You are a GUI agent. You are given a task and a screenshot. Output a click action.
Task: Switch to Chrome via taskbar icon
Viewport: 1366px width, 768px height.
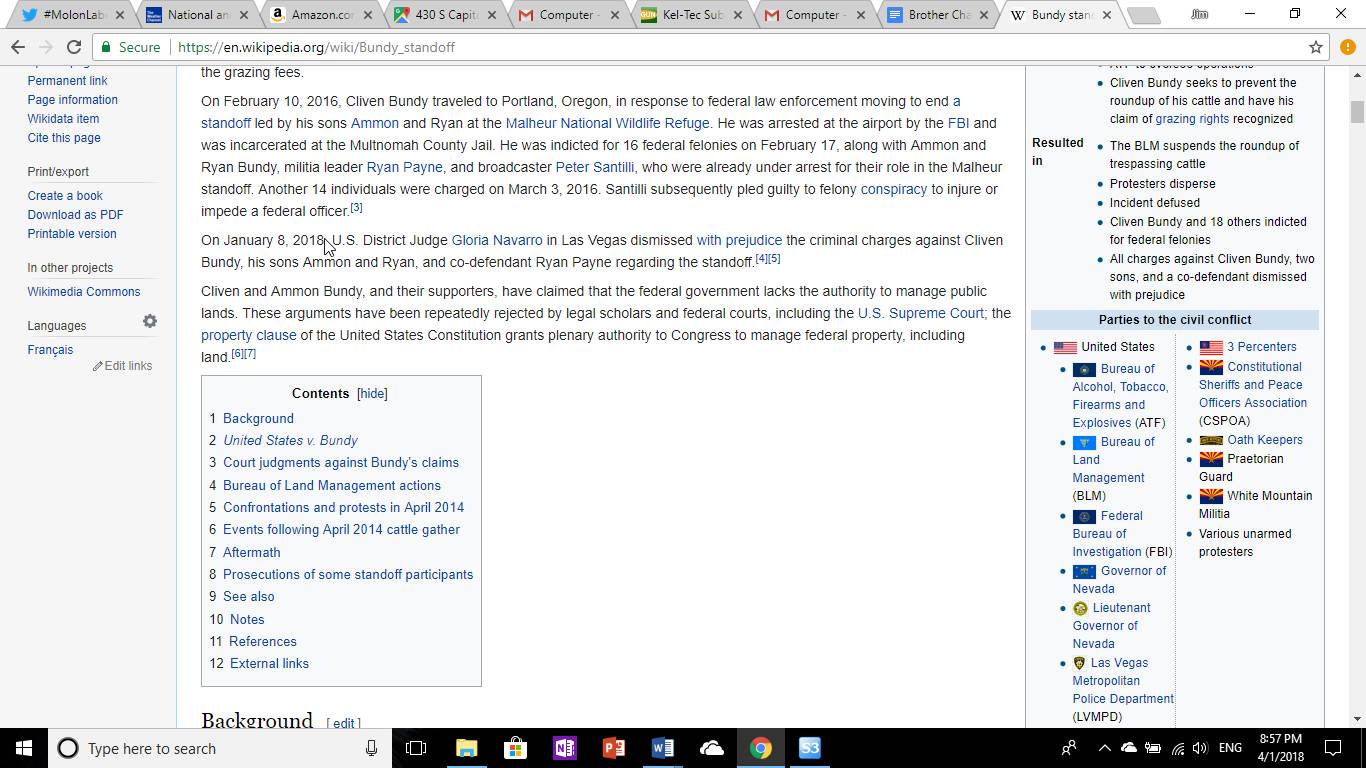[760, 748]
